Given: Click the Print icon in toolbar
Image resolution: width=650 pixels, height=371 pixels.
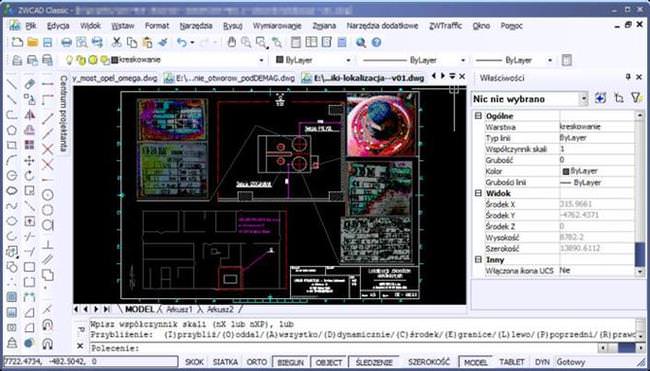Looking at the screenshot, I should coord(66,42).
